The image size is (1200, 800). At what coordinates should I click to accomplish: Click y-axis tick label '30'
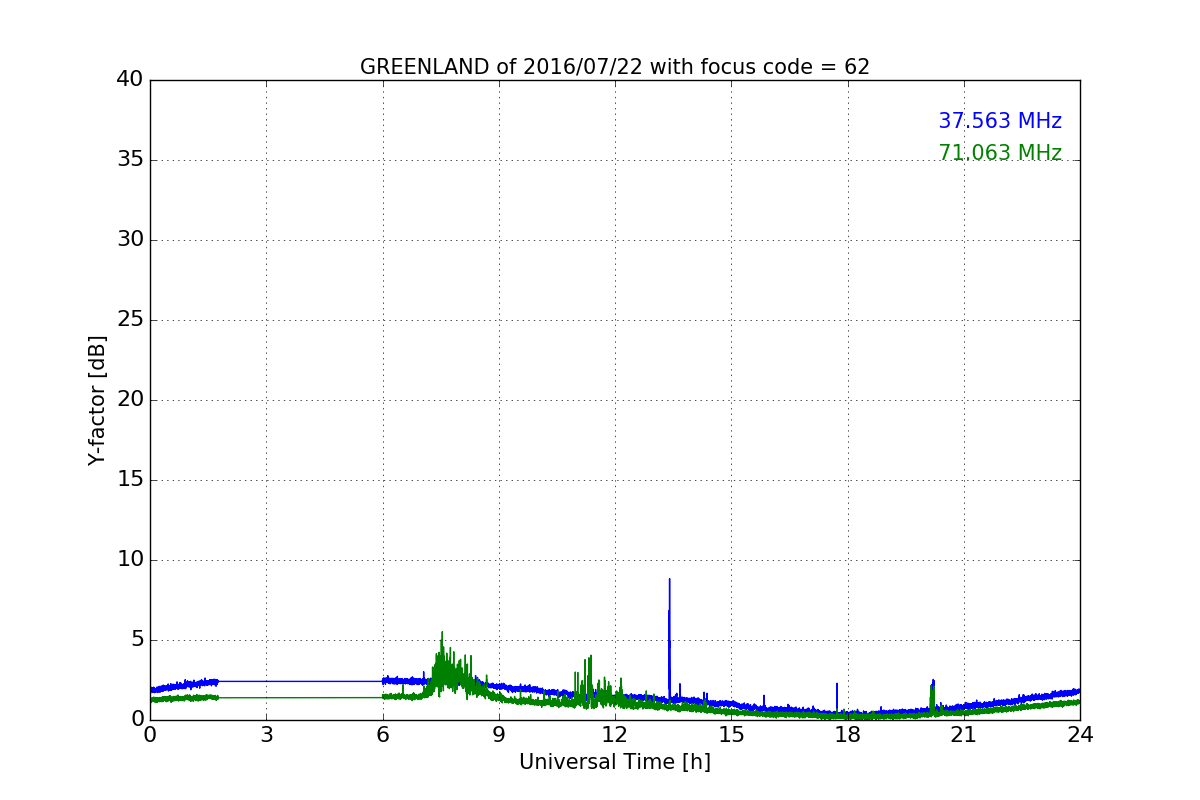tap(130, 240)
